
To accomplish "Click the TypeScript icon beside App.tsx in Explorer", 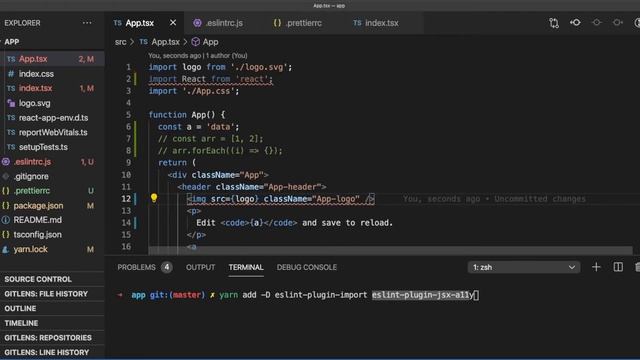I will [x=11, y=59].
